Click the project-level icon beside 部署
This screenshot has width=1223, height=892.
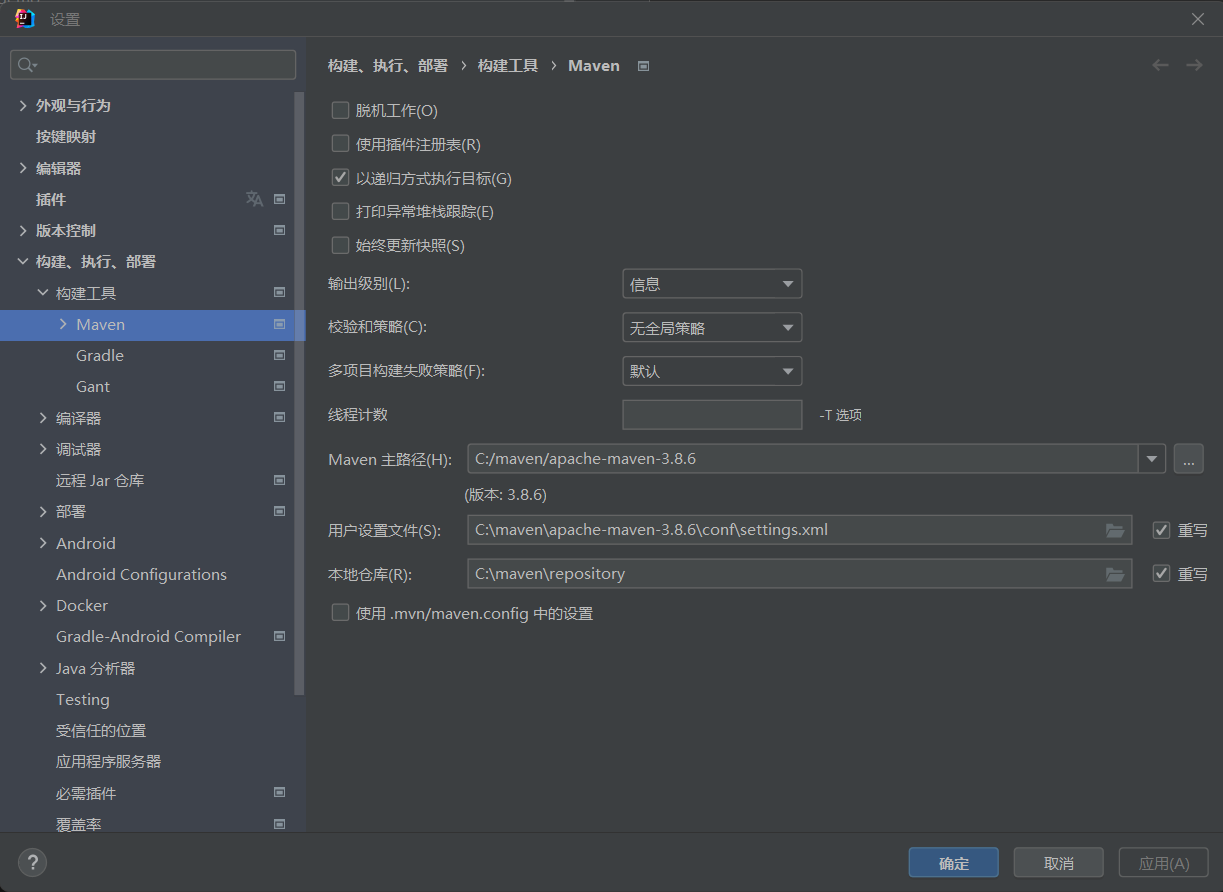[280, 511]
